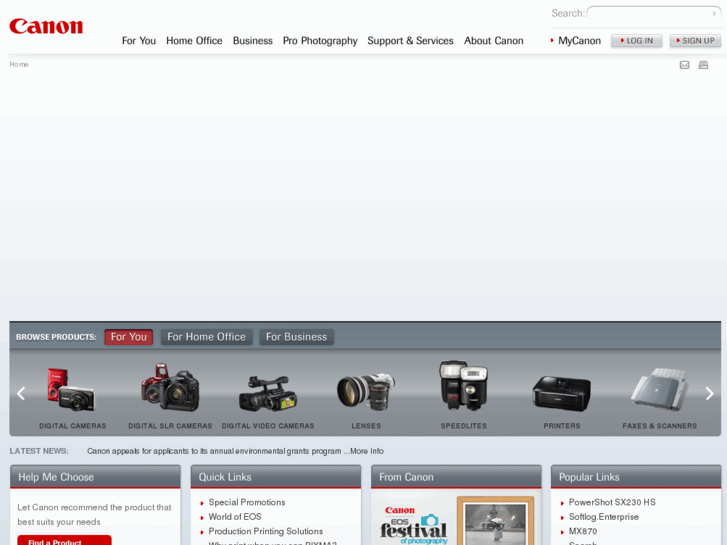Click the framed photo thumbnail in From Canon
This screenshot has width=727, height=545.
(x=495, y=521)
